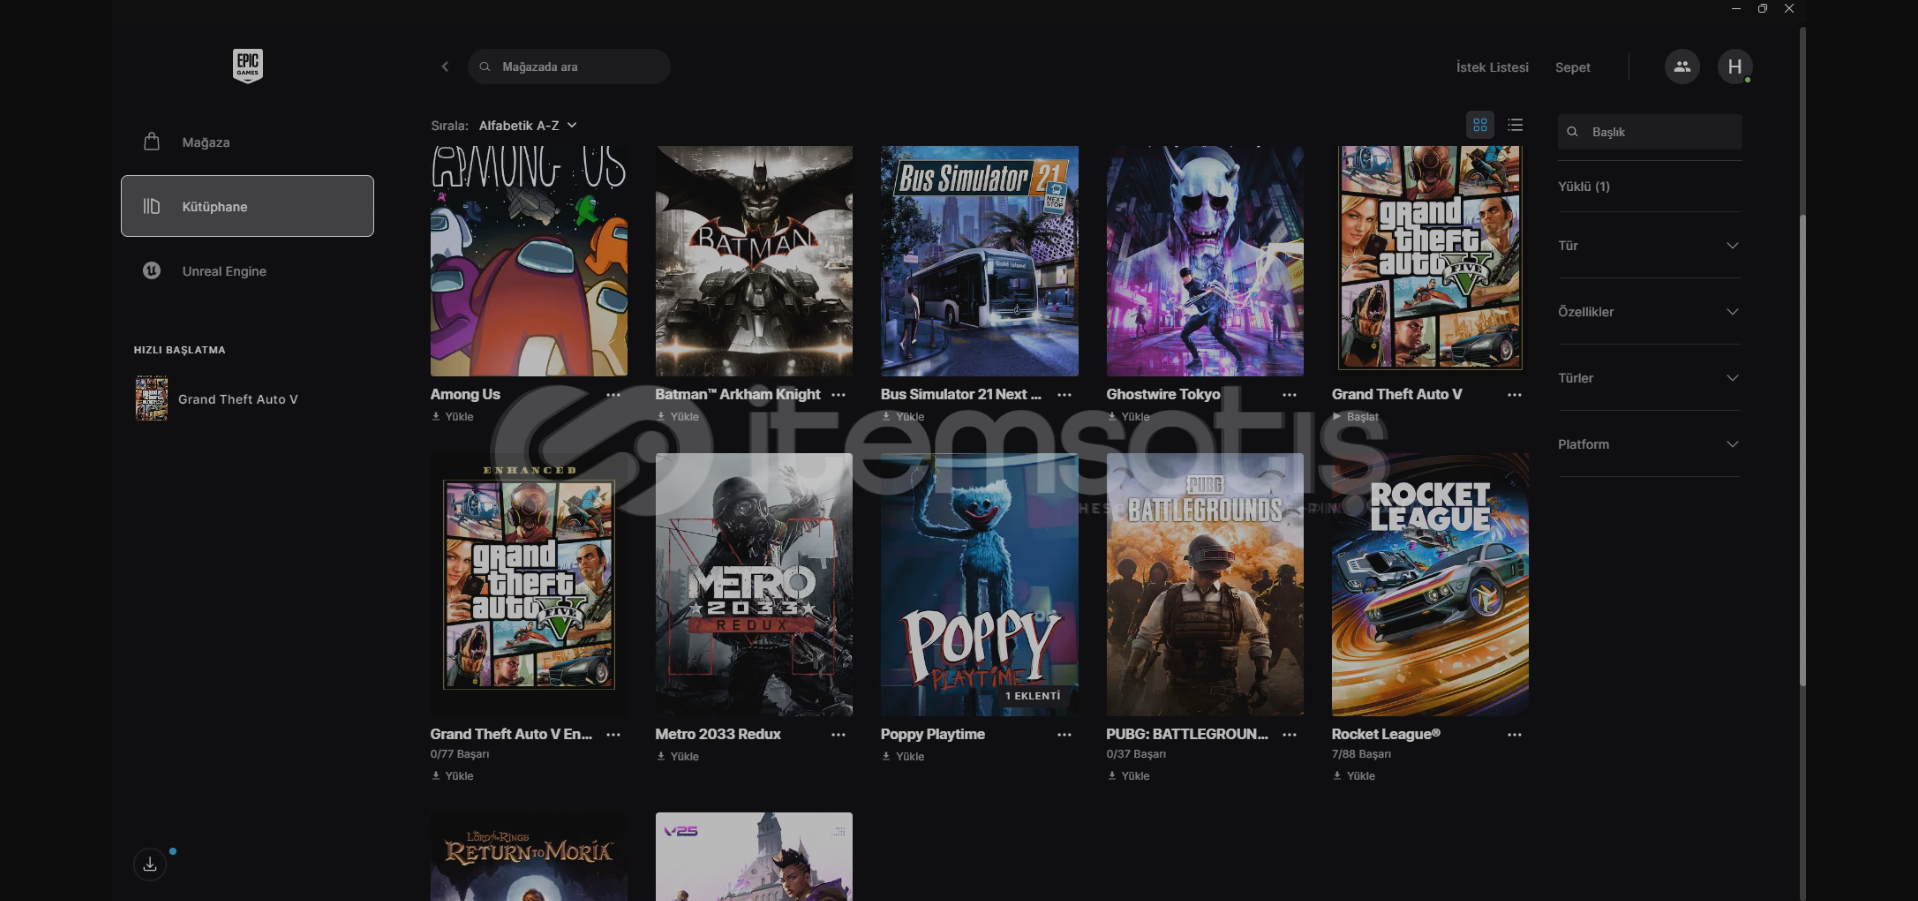Open Rocket League options menu
Image resolution: width=1918 pixels, height=901 pixels.
click(x=1514, y=735)
